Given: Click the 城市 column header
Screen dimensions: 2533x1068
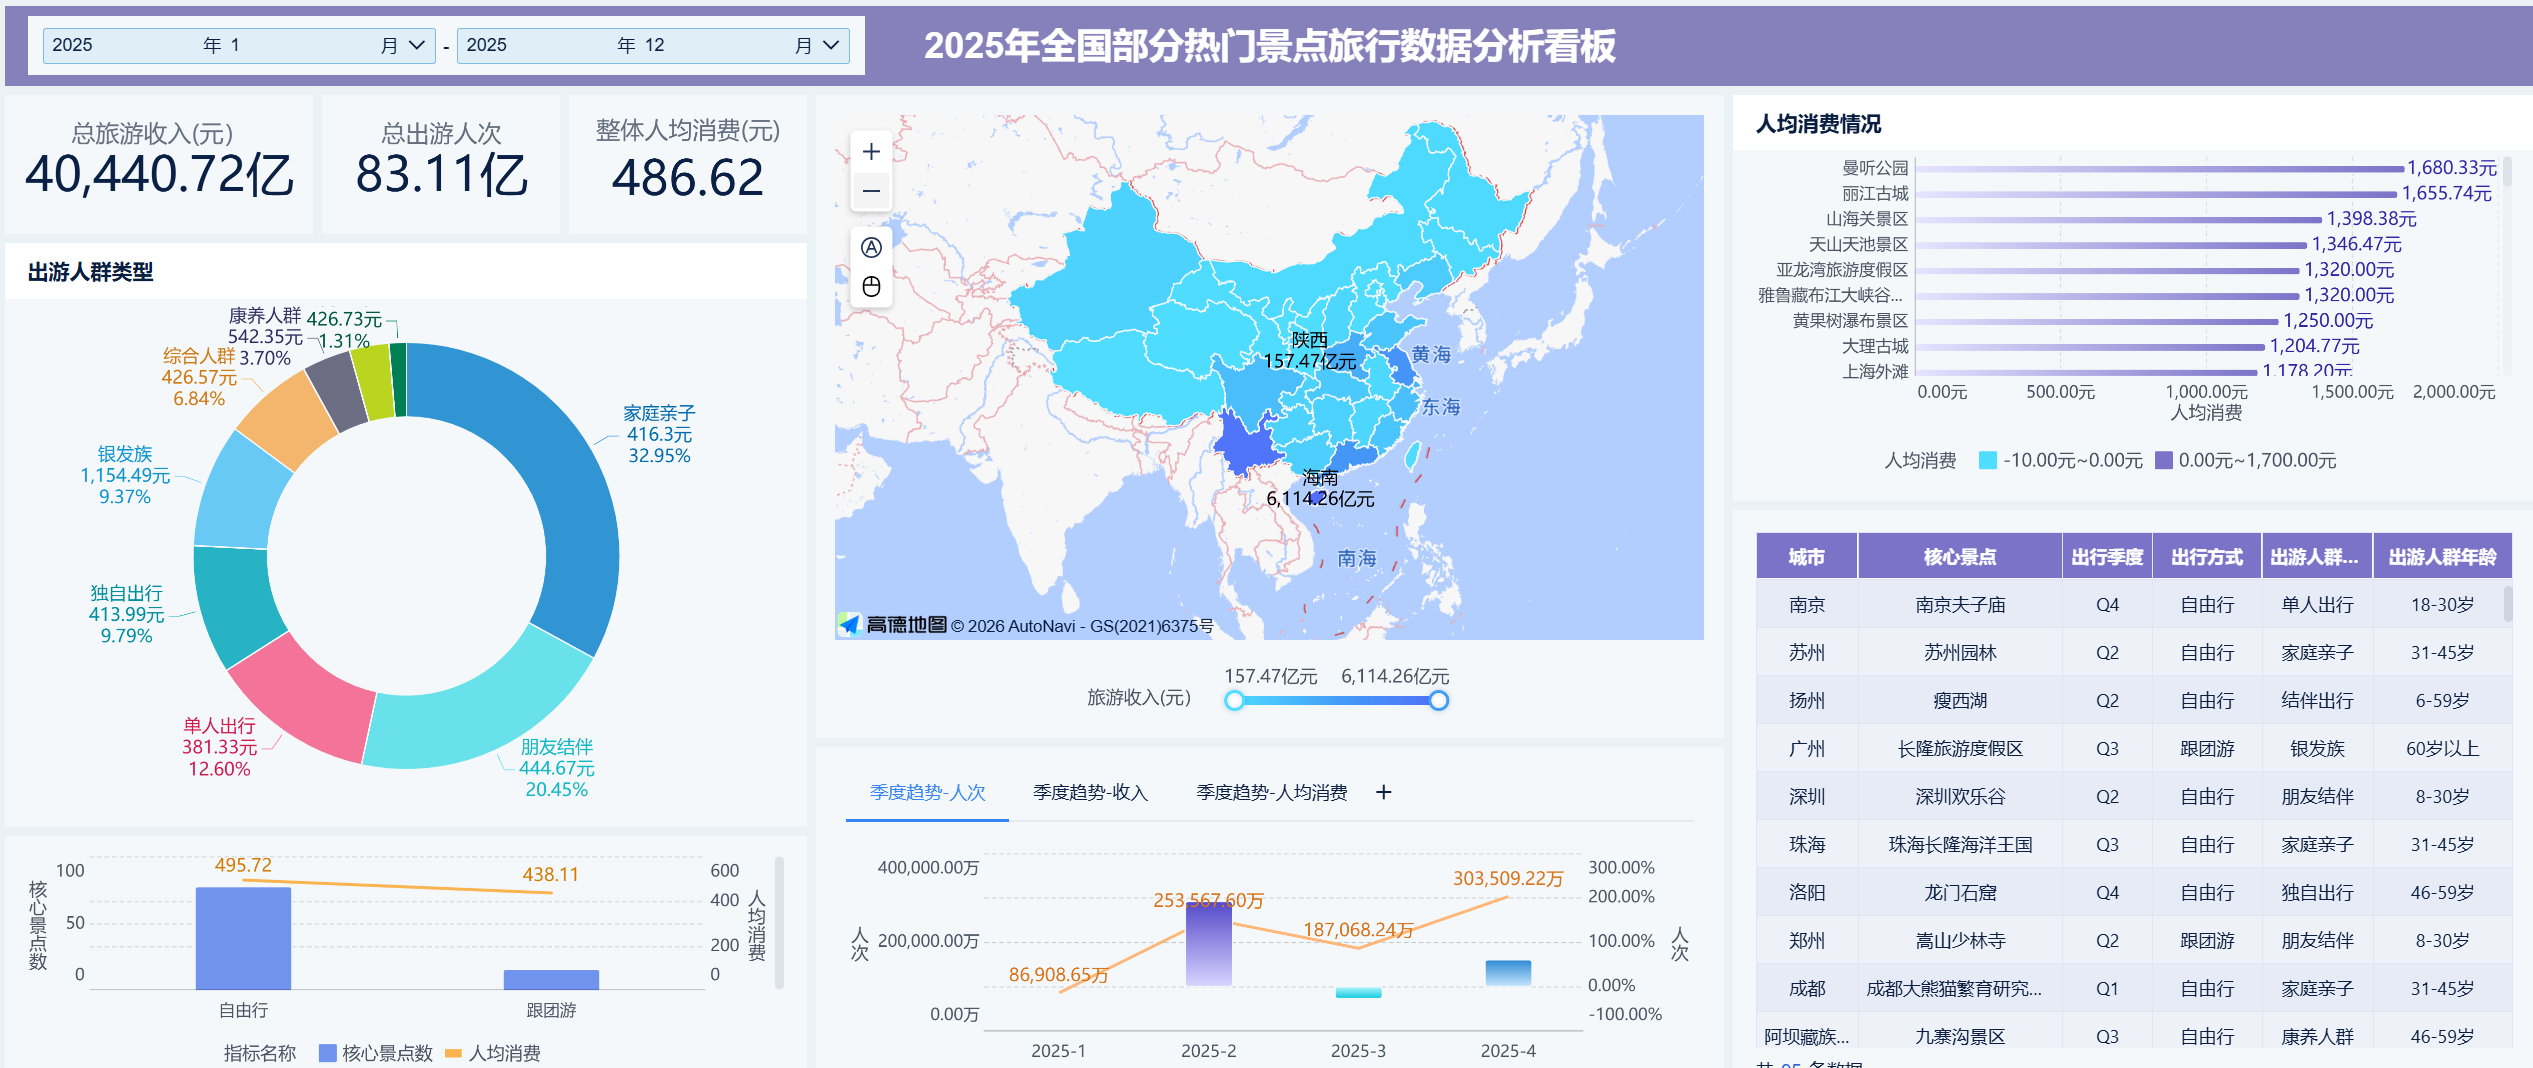Looking at the screenshot, I should click(x=1806, y=557).
